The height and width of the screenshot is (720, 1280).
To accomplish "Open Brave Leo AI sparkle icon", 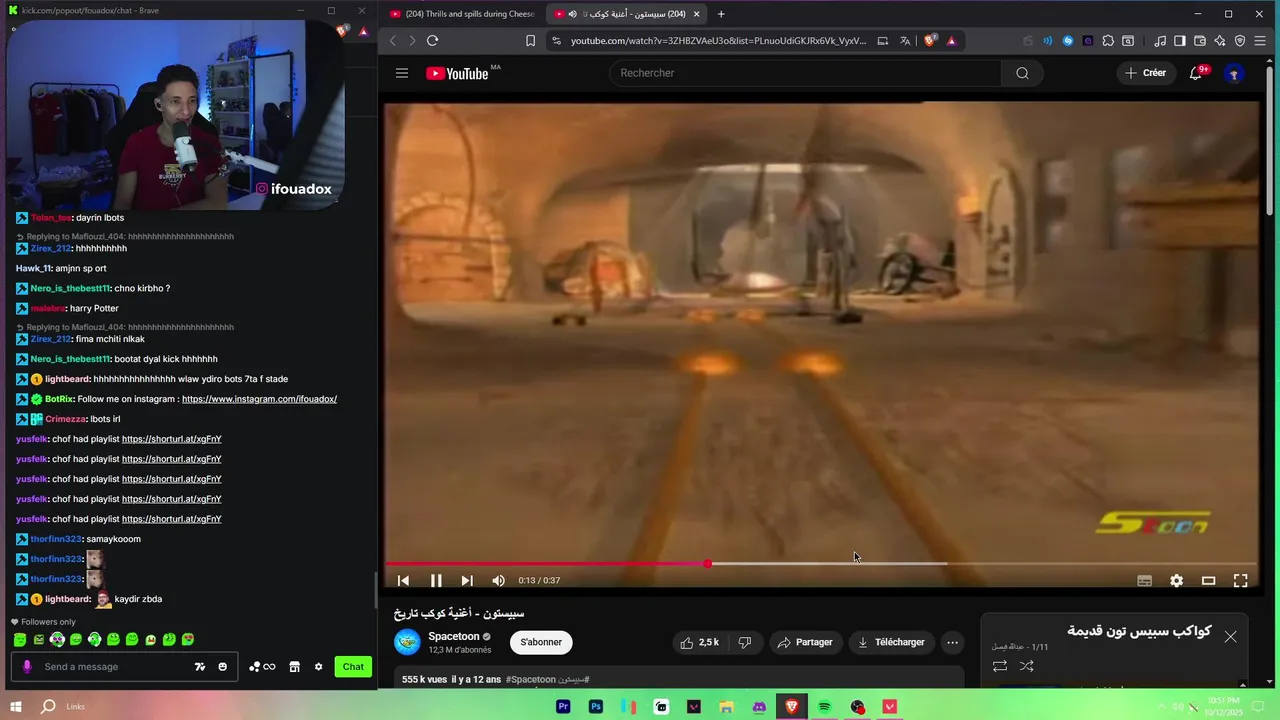I will point(1220,41).
